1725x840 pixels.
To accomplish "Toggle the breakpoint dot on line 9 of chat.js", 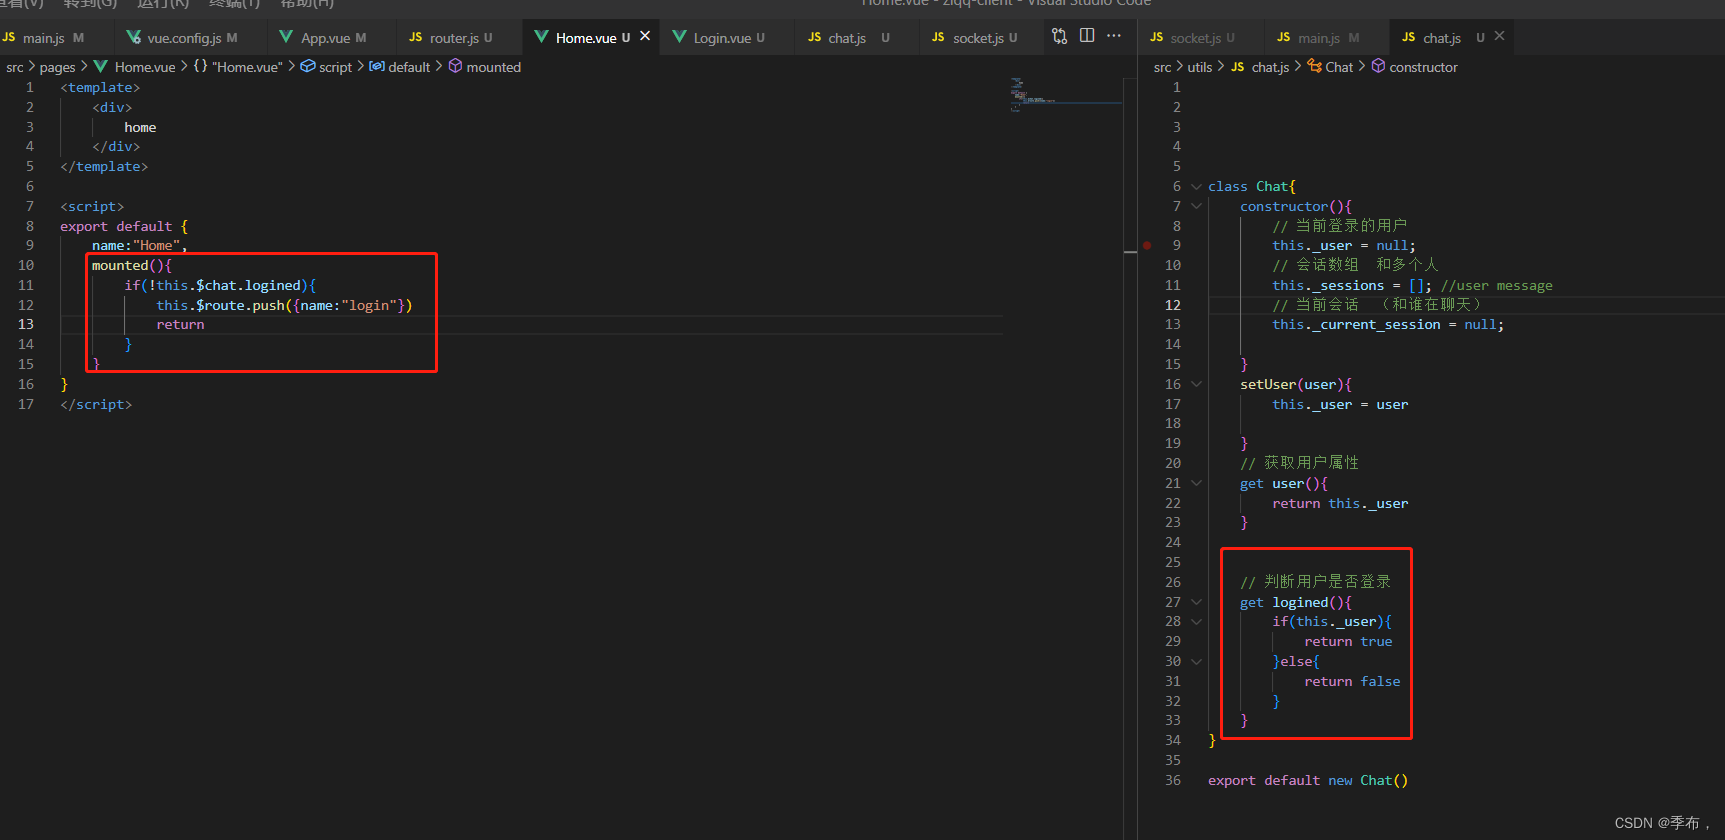I will click(x=1147, y=245).
